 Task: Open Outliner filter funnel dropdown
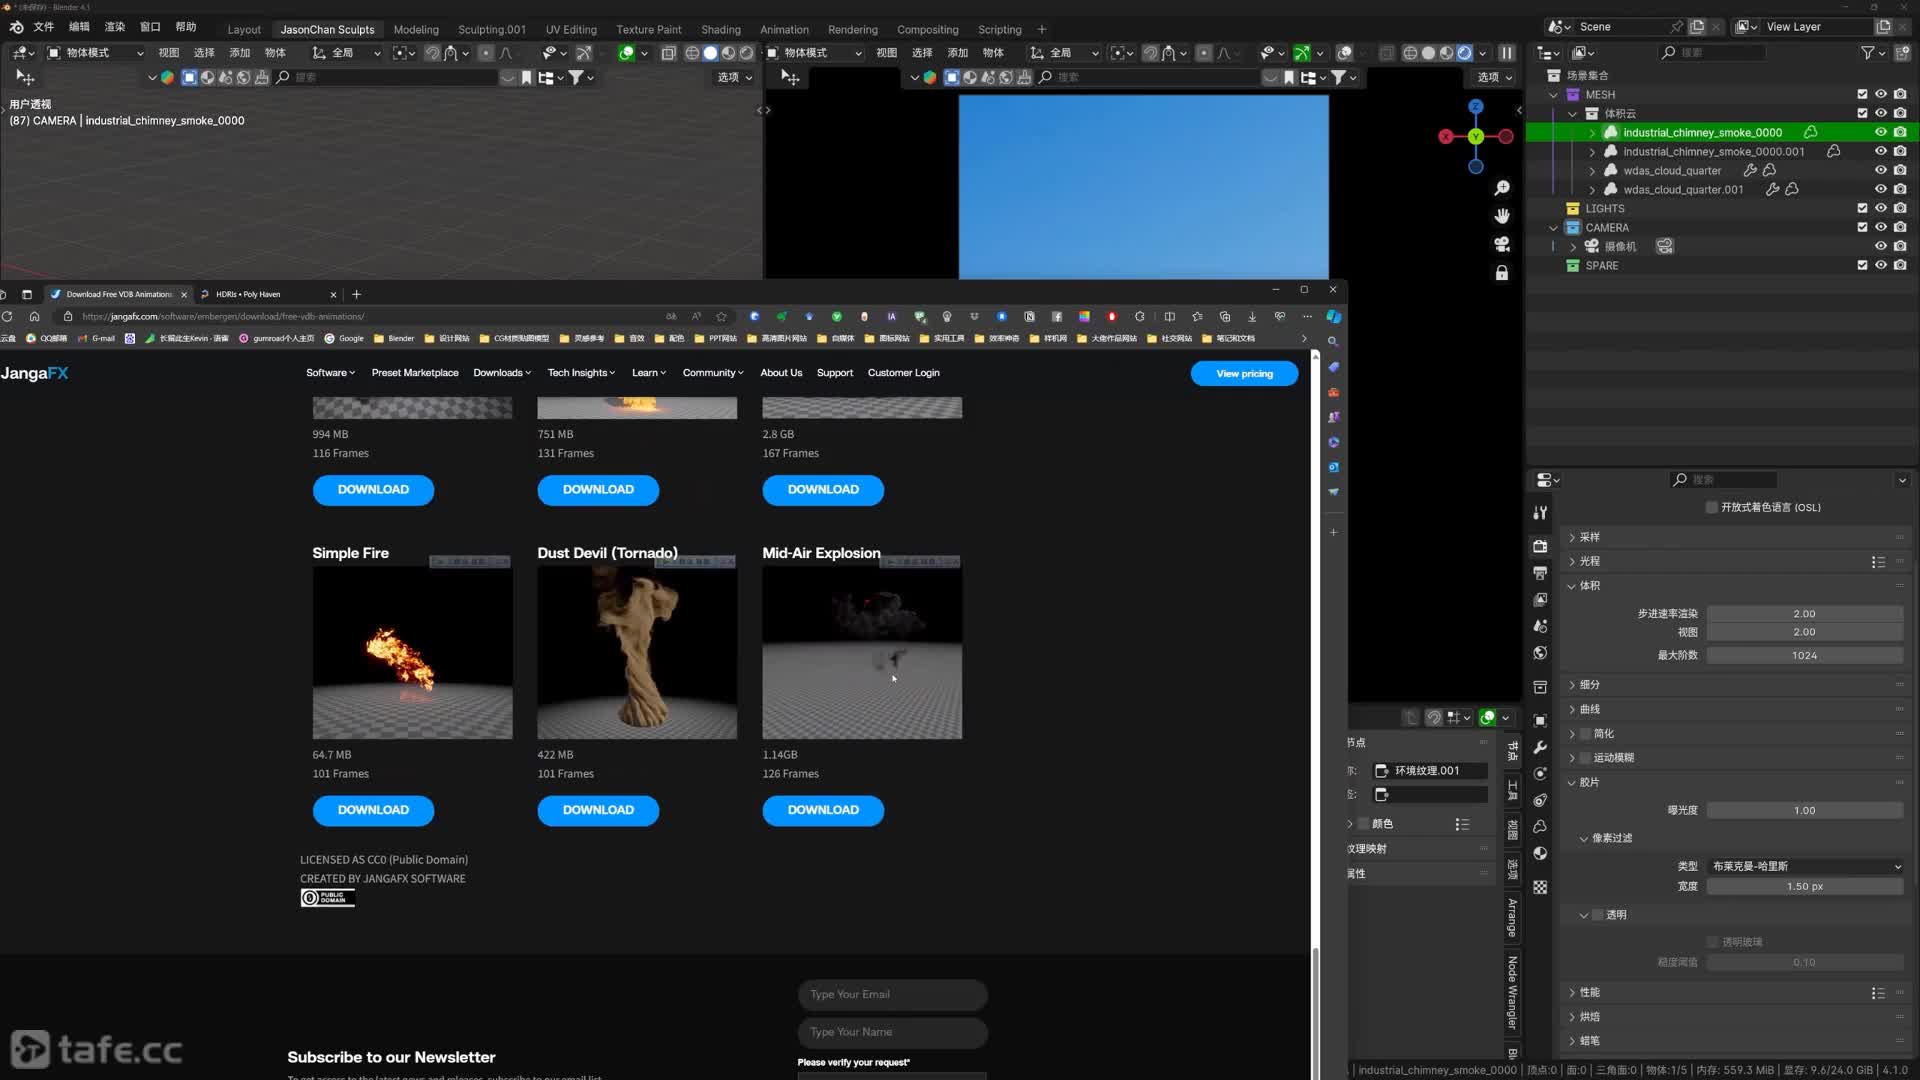(x=1872, y=53)
